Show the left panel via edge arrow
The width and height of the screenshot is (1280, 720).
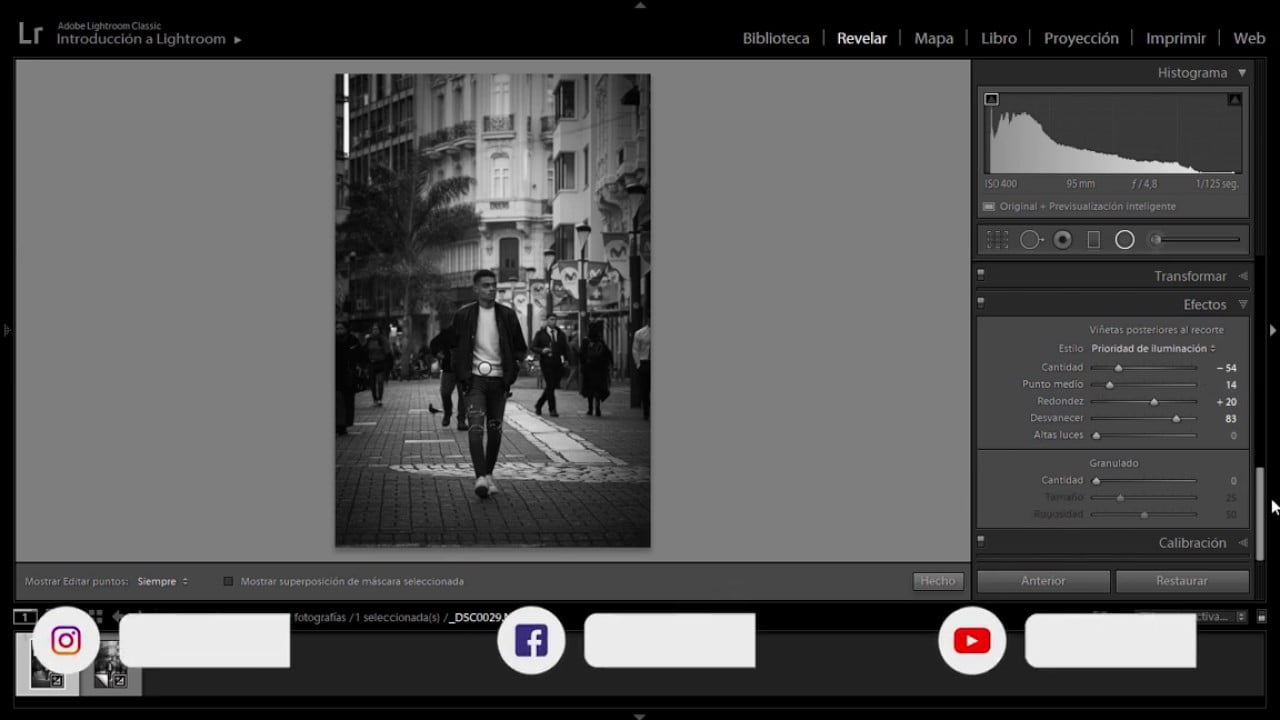tap(6, 329)
